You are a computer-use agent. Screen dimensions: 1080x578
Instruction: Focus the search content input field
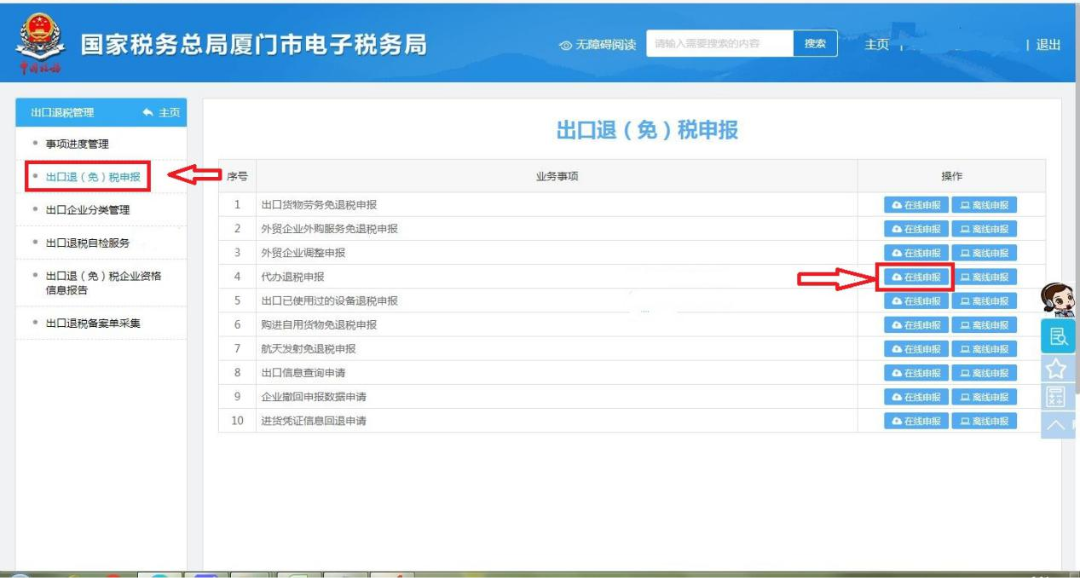coord(720,43)
